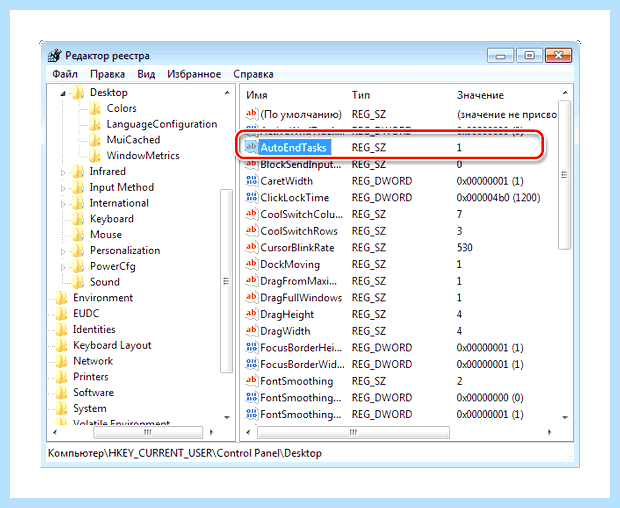The image size is (620, 508).
Task: Sort by the Тип column header
Action: (361, 95)
